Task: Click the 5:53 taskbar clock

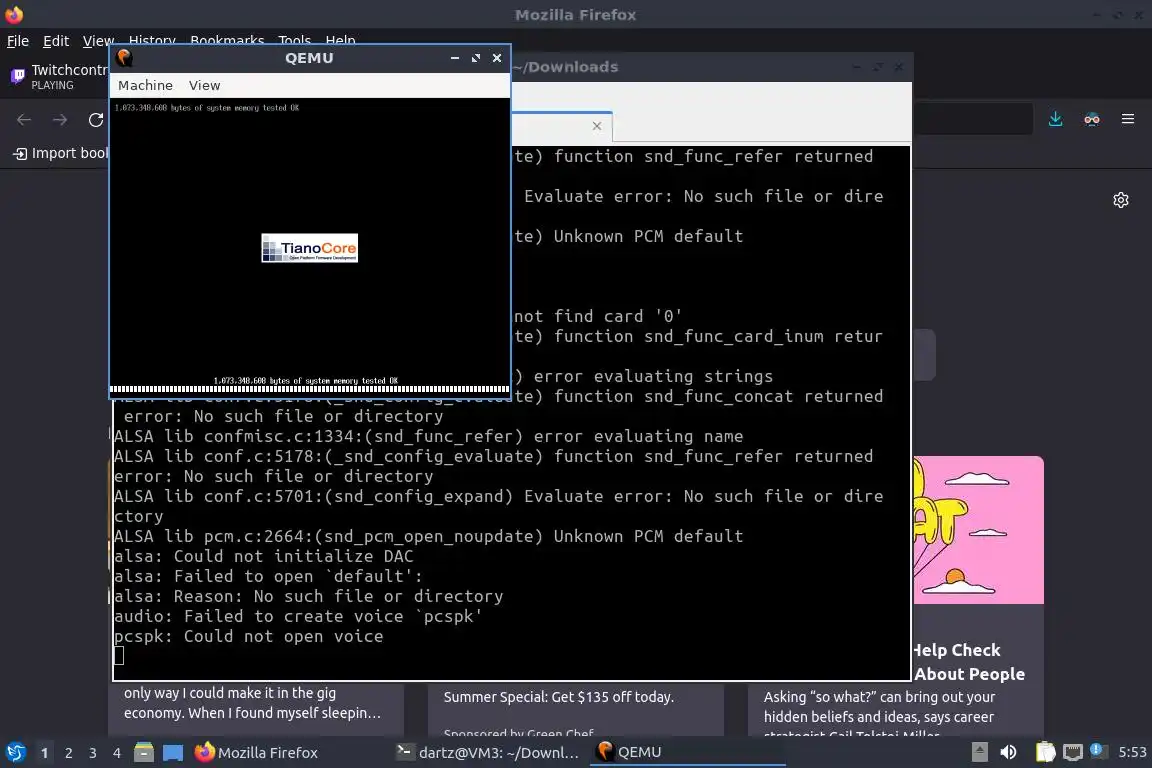Action: [1132, 752]
